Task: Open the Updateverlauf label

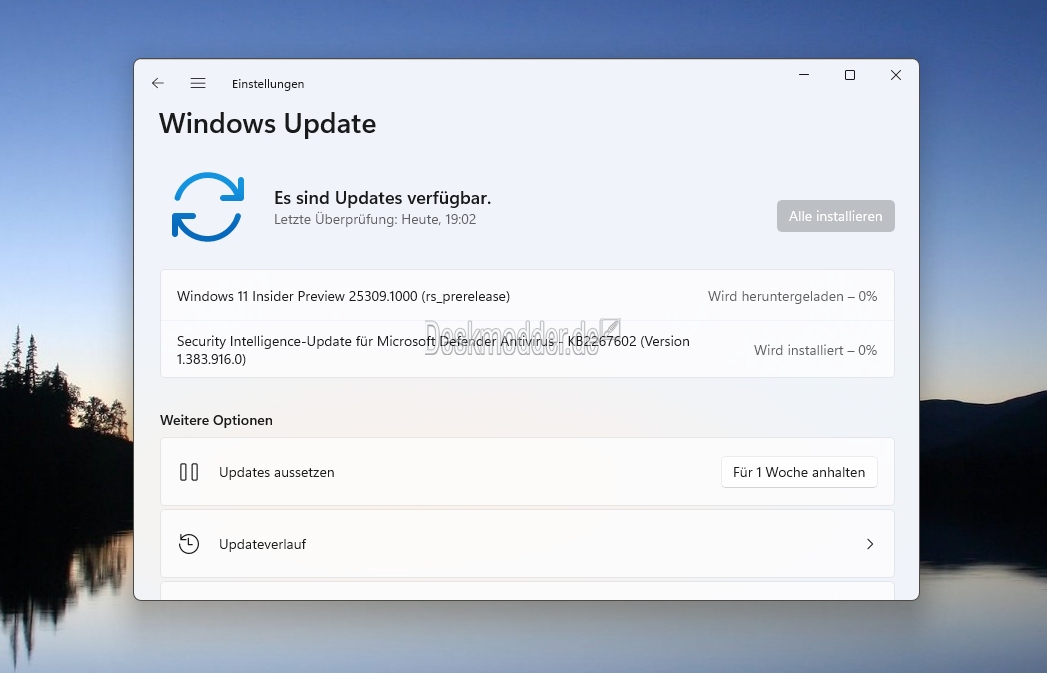Action: point(262,544)
